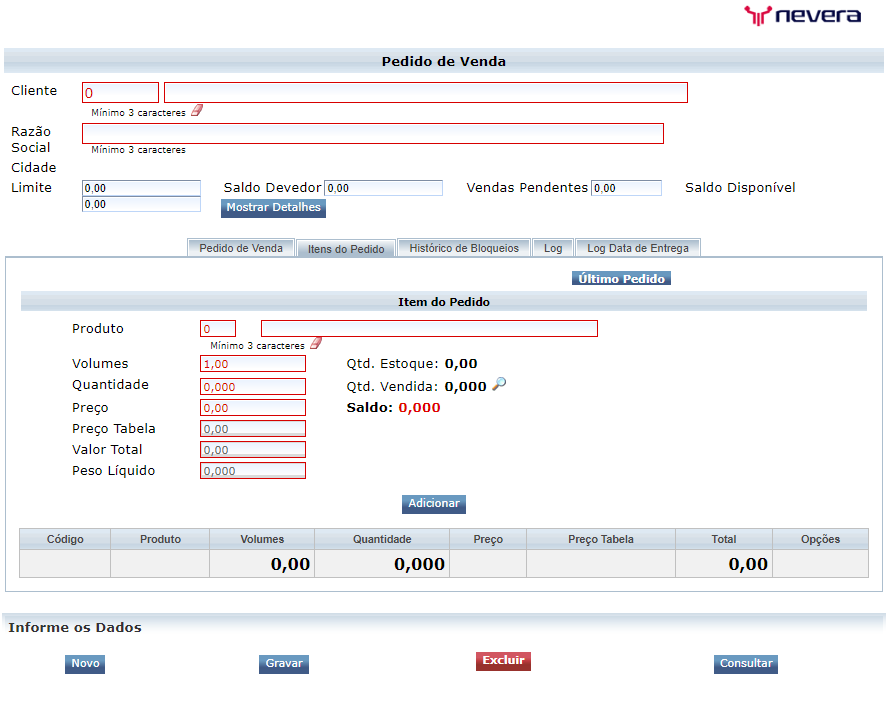886x711 pixels.
Task: Switch to the Pedido de Venda tab
Action: 240,247
